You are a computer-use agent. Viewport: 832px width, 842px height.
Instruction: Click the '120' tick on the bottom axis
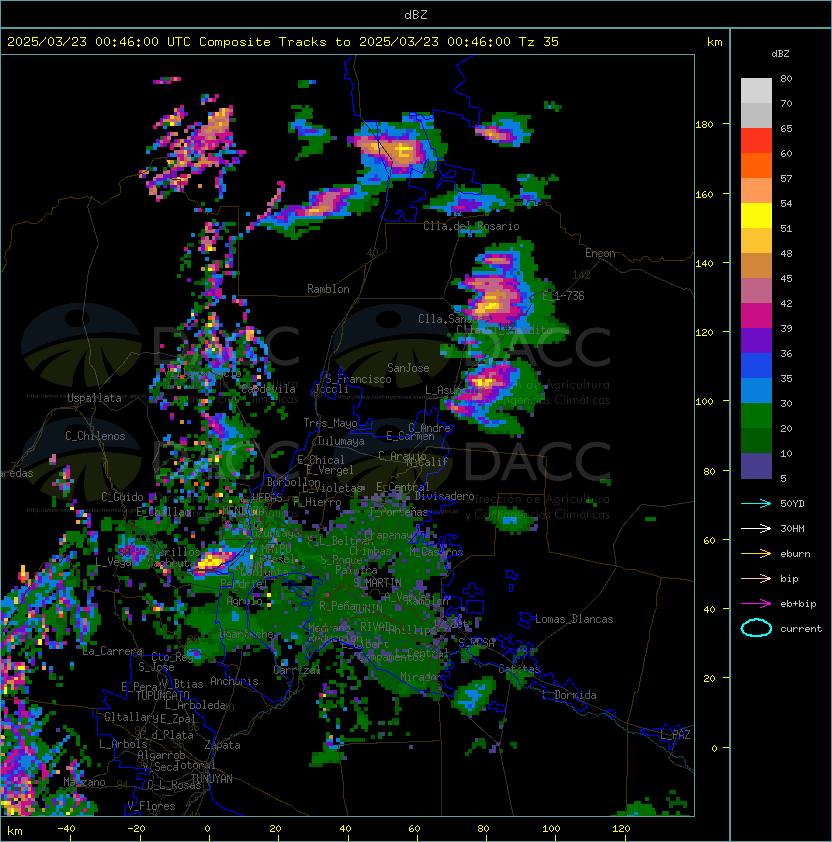point(621,829)
